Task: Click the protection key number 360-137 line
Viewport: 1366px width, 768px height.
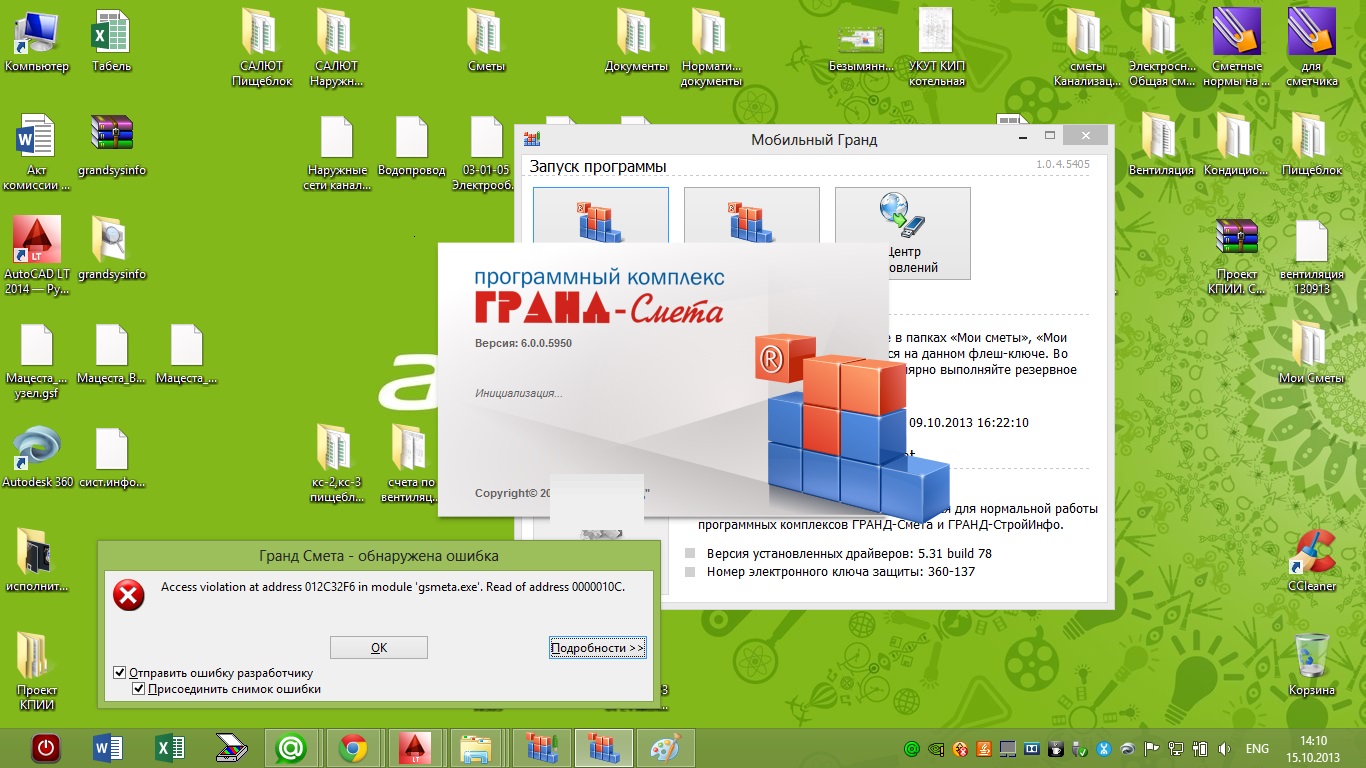Action: pos(841,571)
